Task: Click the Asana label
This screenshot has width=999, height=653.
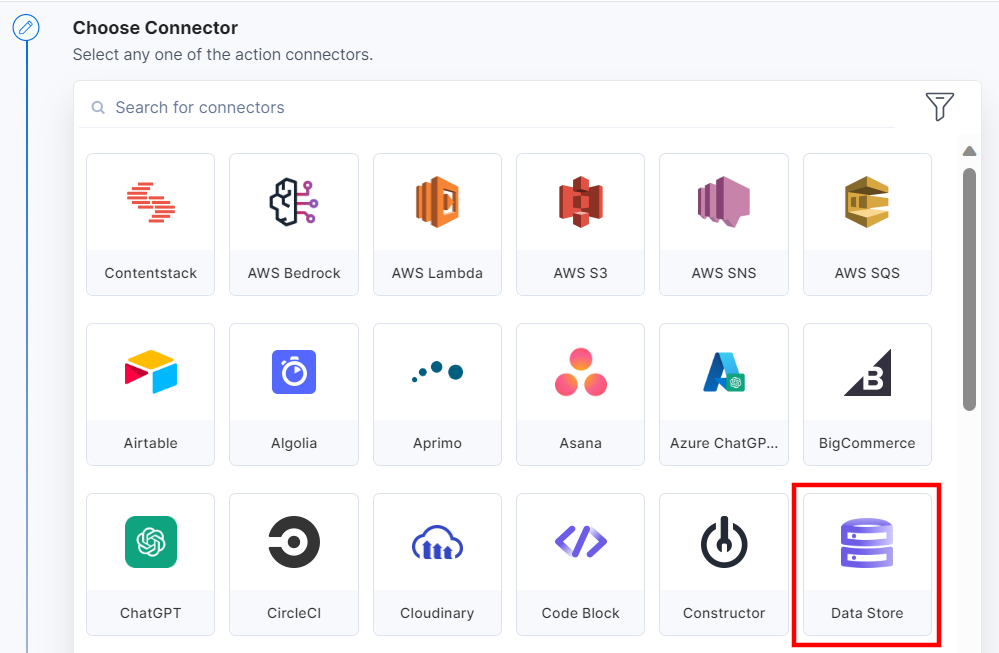Action: pos(580,443)
